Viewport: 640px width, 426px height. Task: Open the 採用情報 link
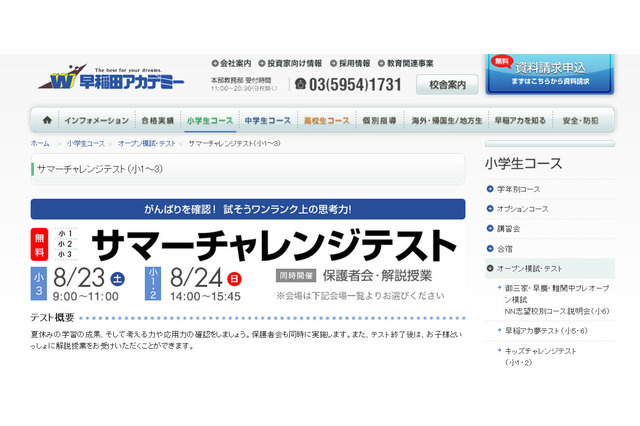point(355,63)
